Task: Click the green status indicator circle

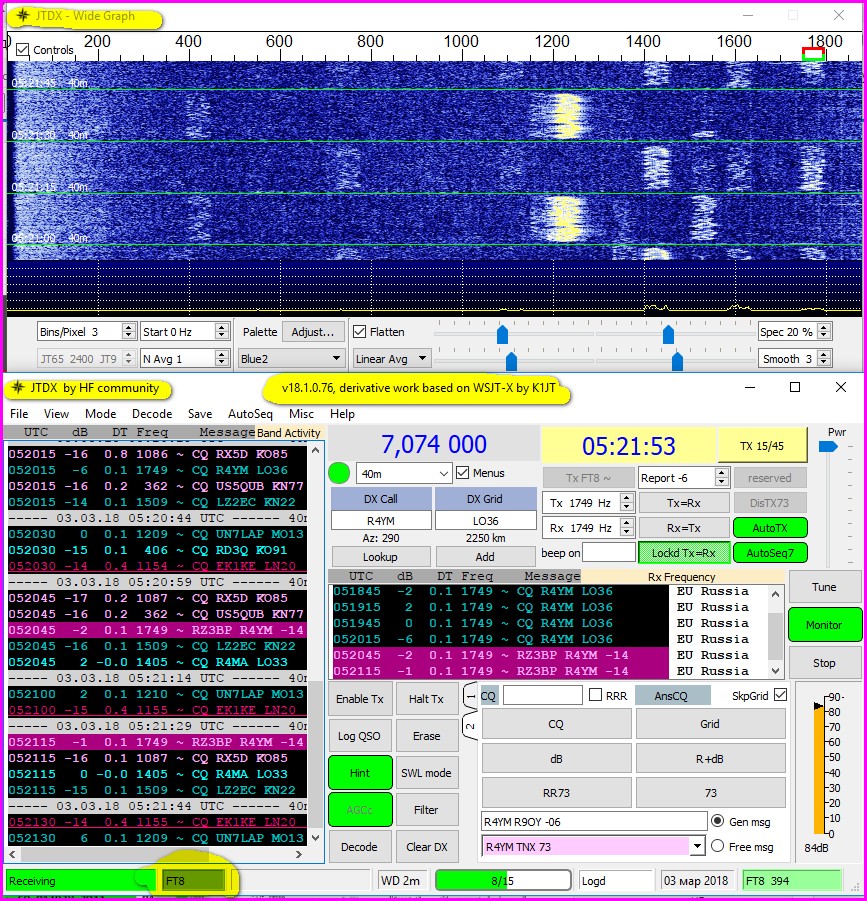Action: pos(341,473)
